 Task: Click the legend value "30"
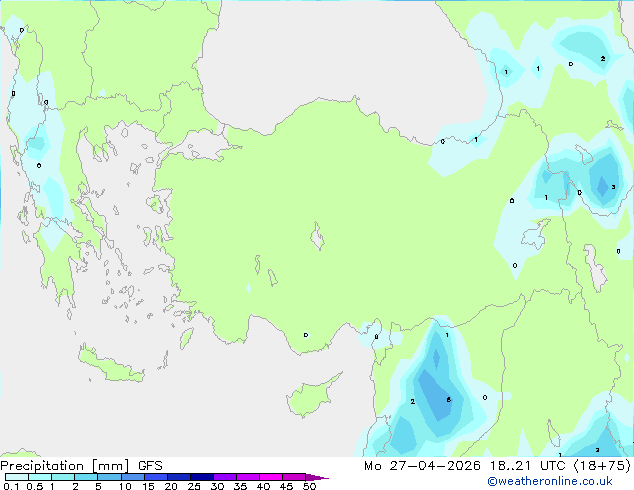pyautogui.click(x=217, y=486)
